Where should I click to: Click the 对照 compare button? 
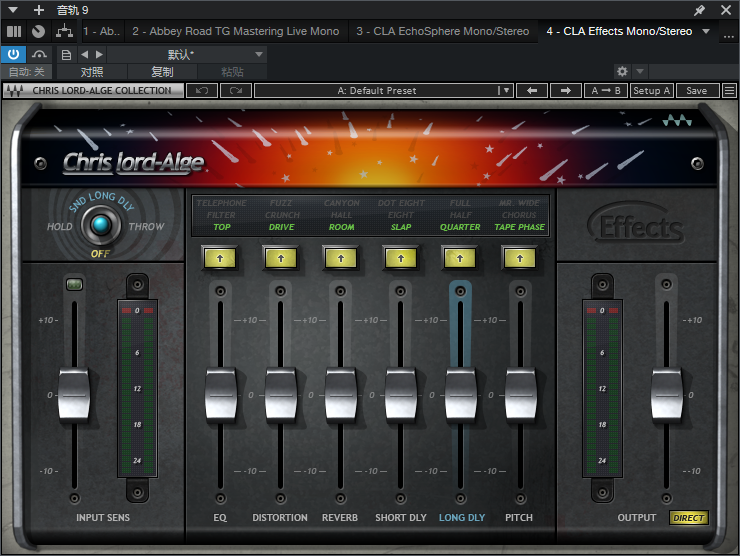(92, 72)
